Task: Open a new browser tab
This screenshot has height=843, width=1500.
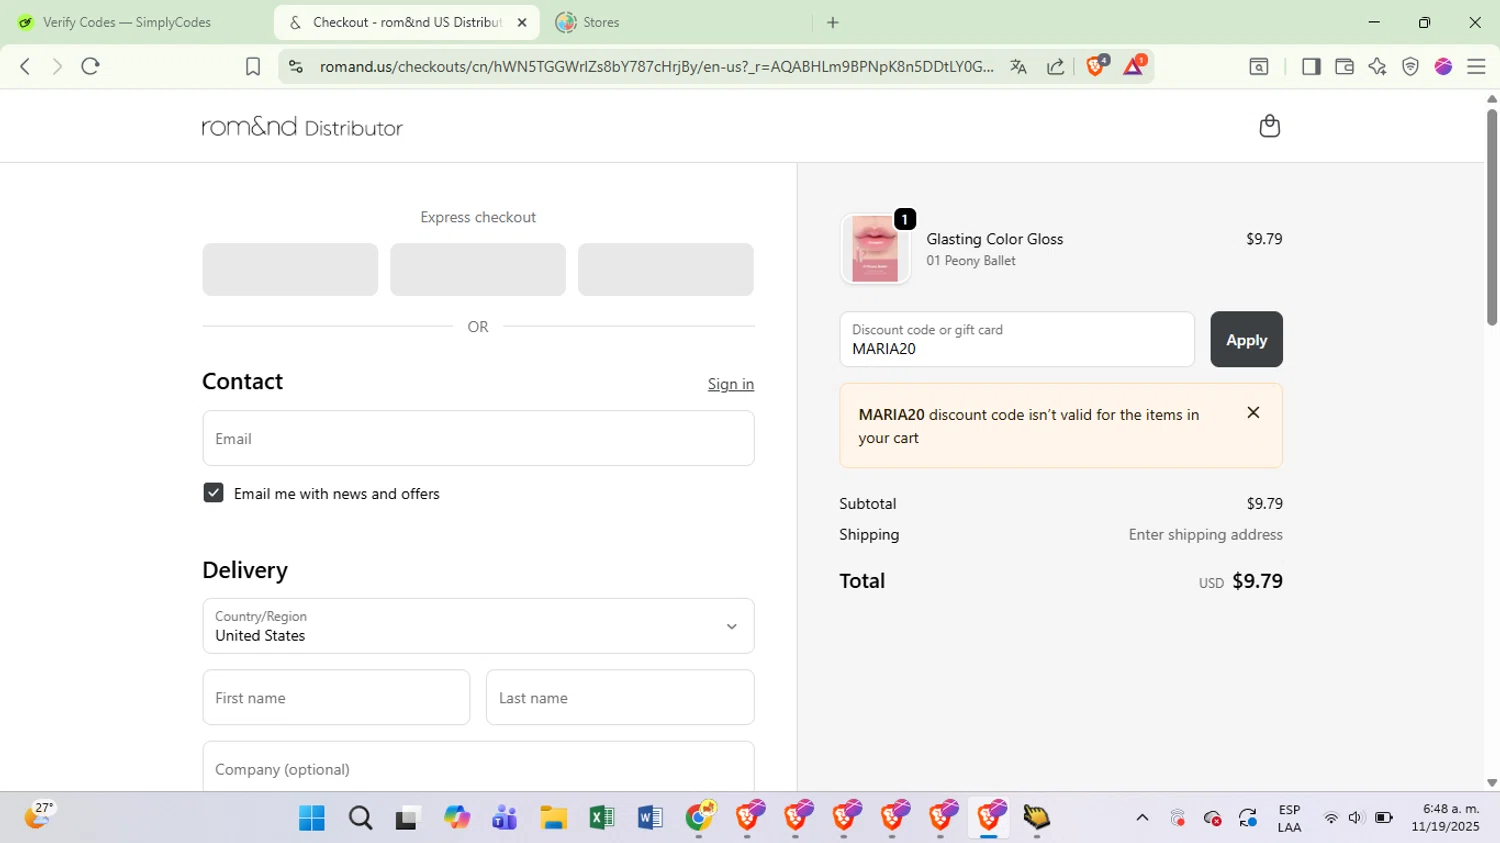Action: (x=833, y=22)
